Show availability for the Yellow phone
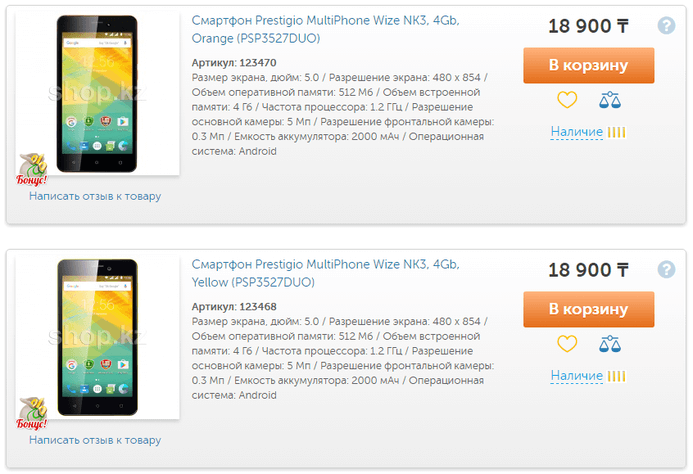This screenshot has width=693, height=474. point(576,376)
